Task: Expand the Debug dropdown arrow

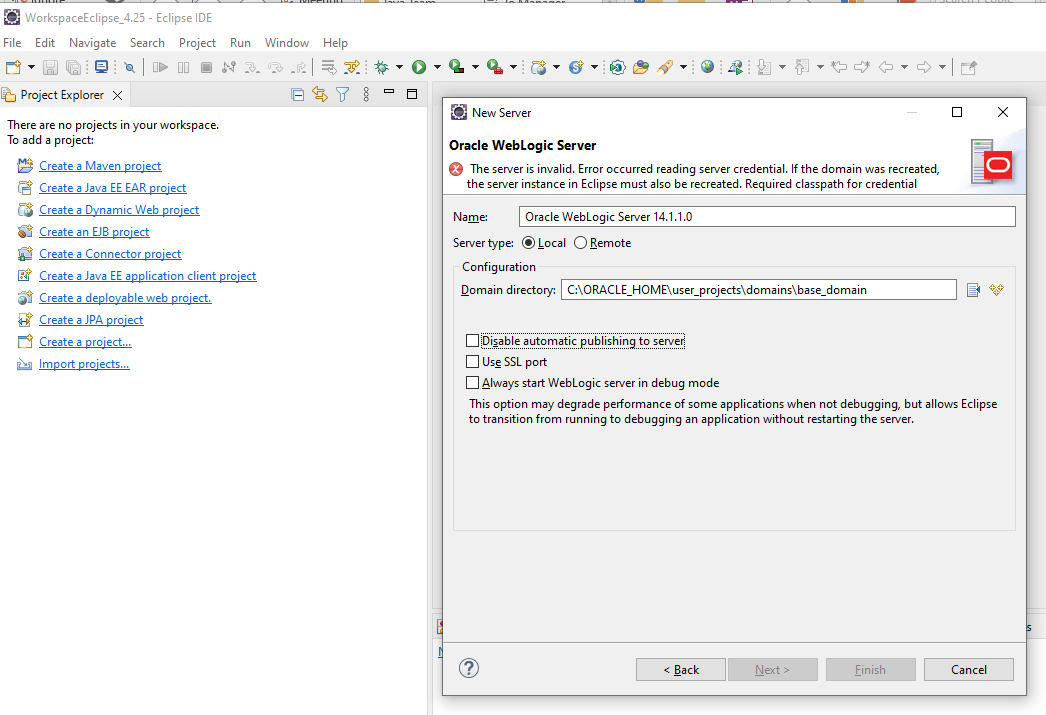Action: [x=399, y=67]
